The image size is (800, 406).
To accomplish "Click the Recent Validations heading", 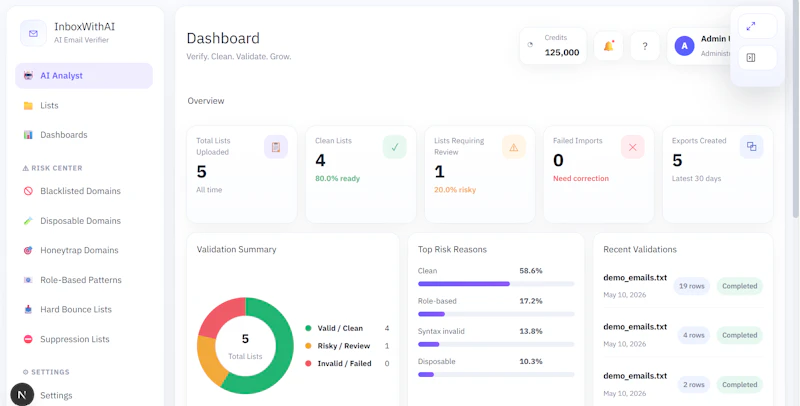I will click(x=640, y=249).
